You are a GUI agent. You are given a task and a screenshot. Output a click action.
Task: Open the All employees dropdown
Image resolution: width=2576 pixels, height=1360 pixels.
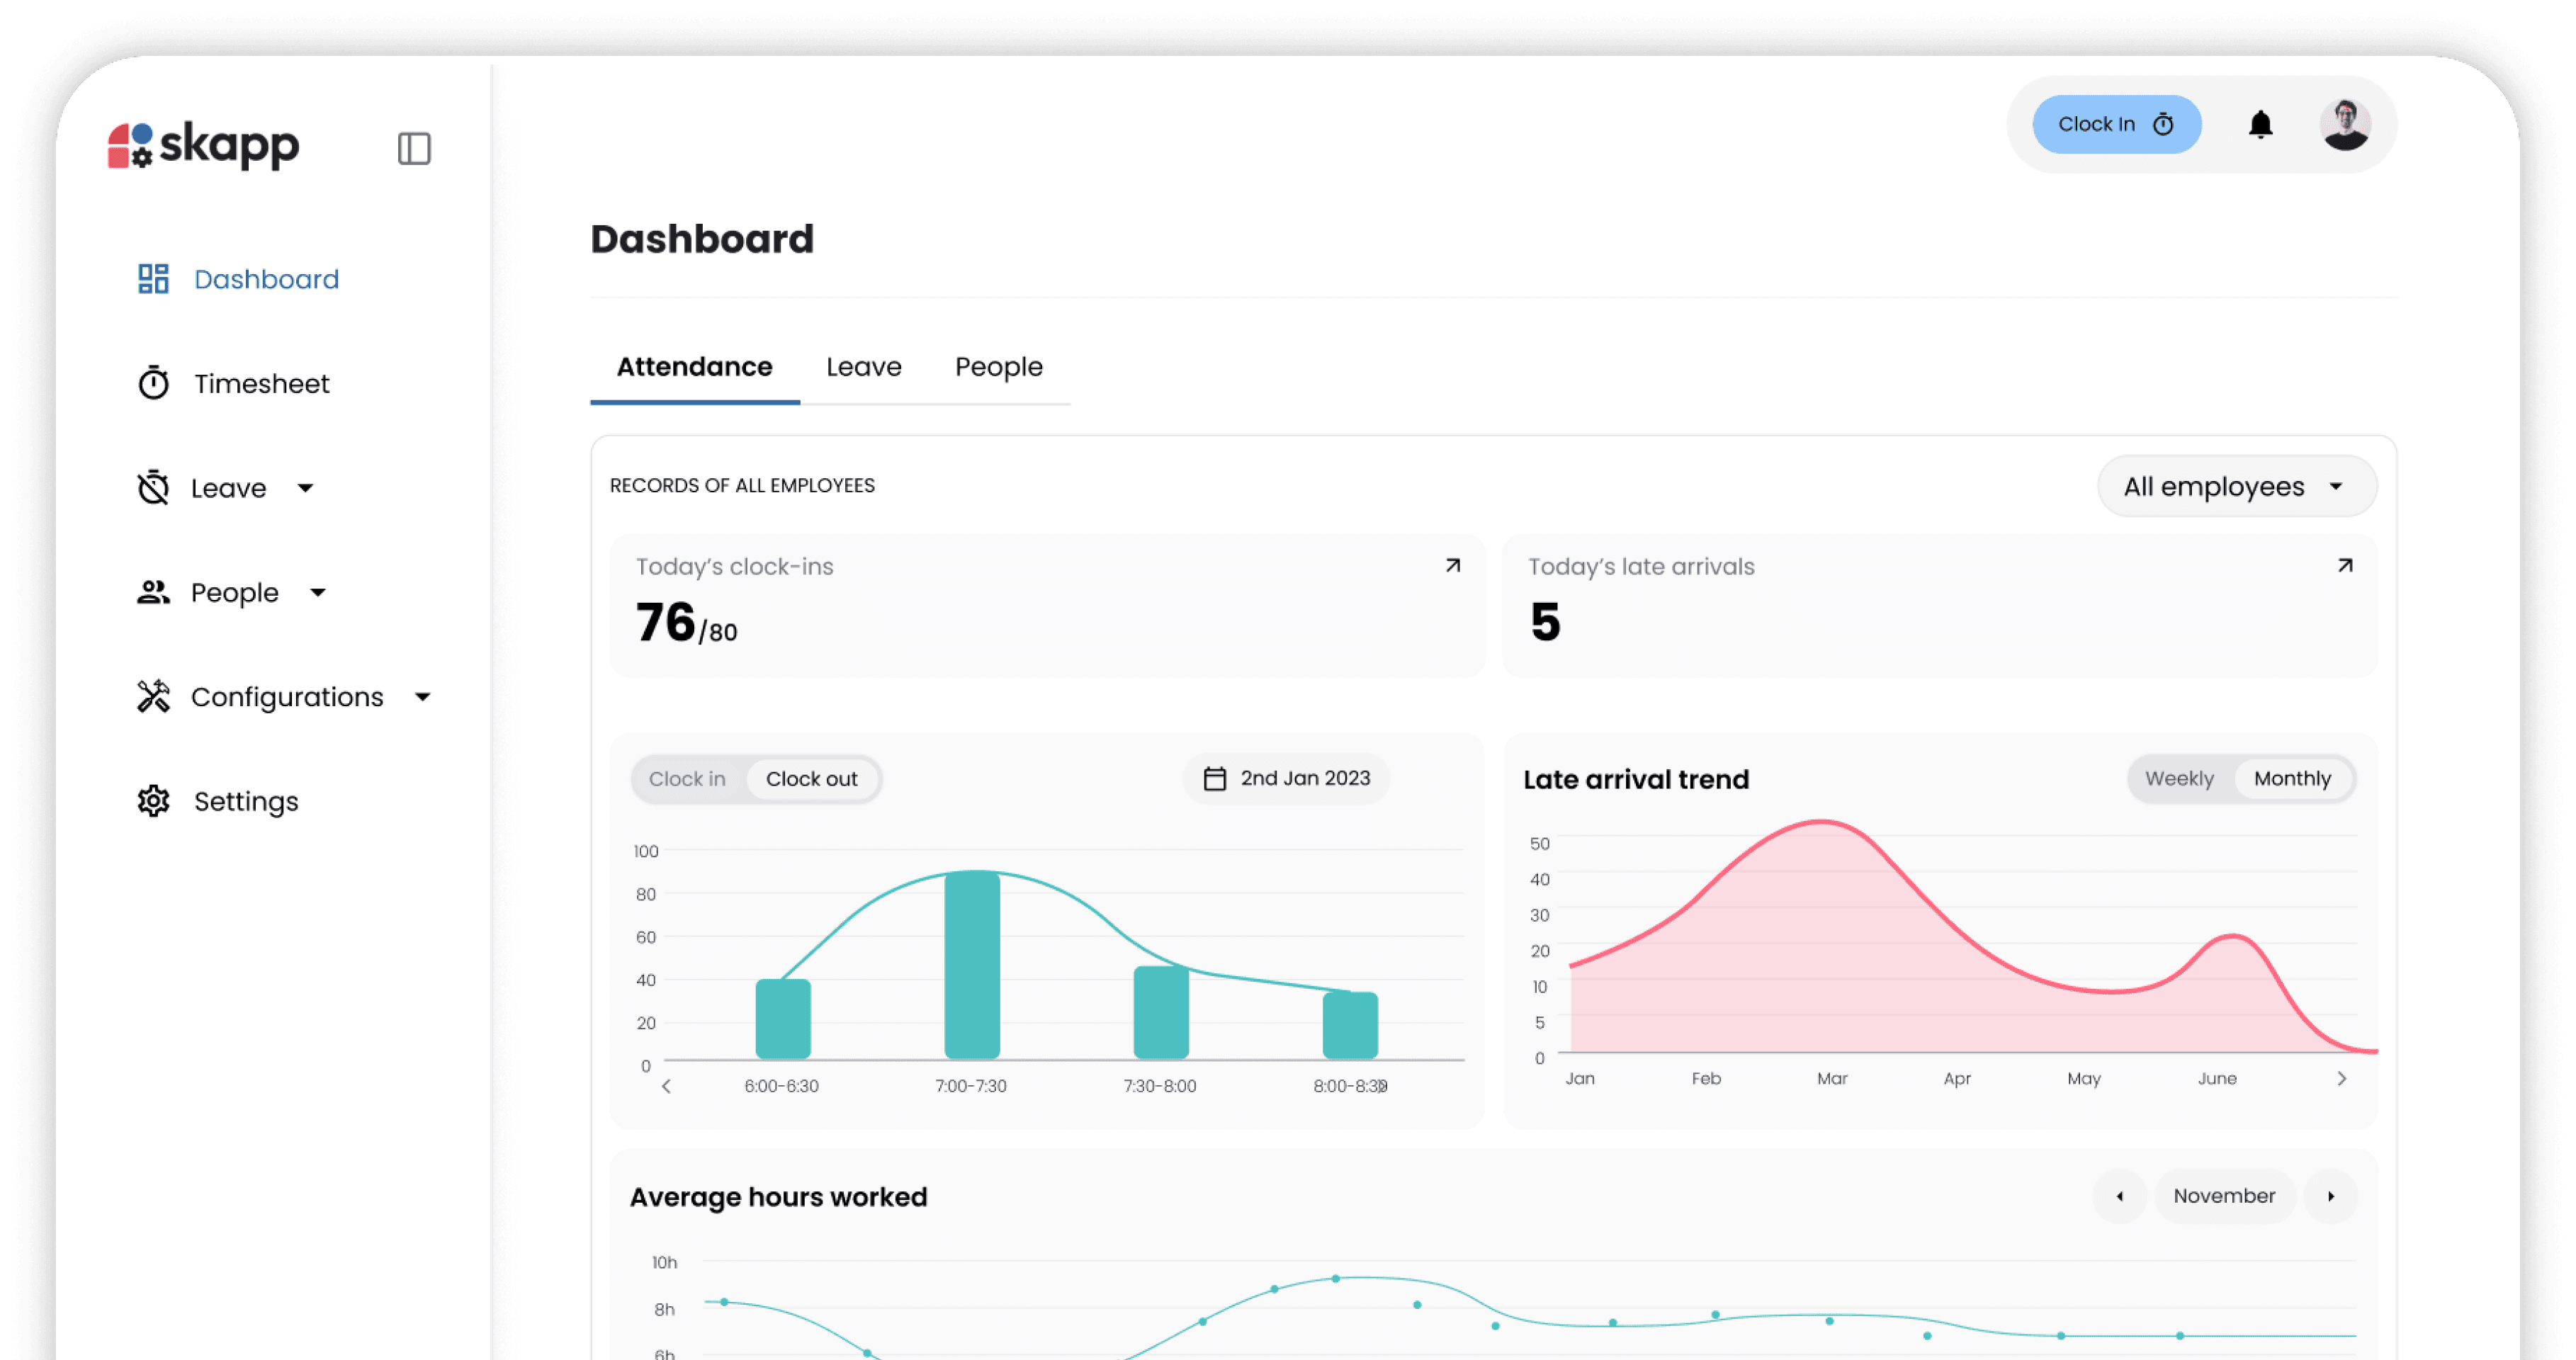[x=2236, y=487]
